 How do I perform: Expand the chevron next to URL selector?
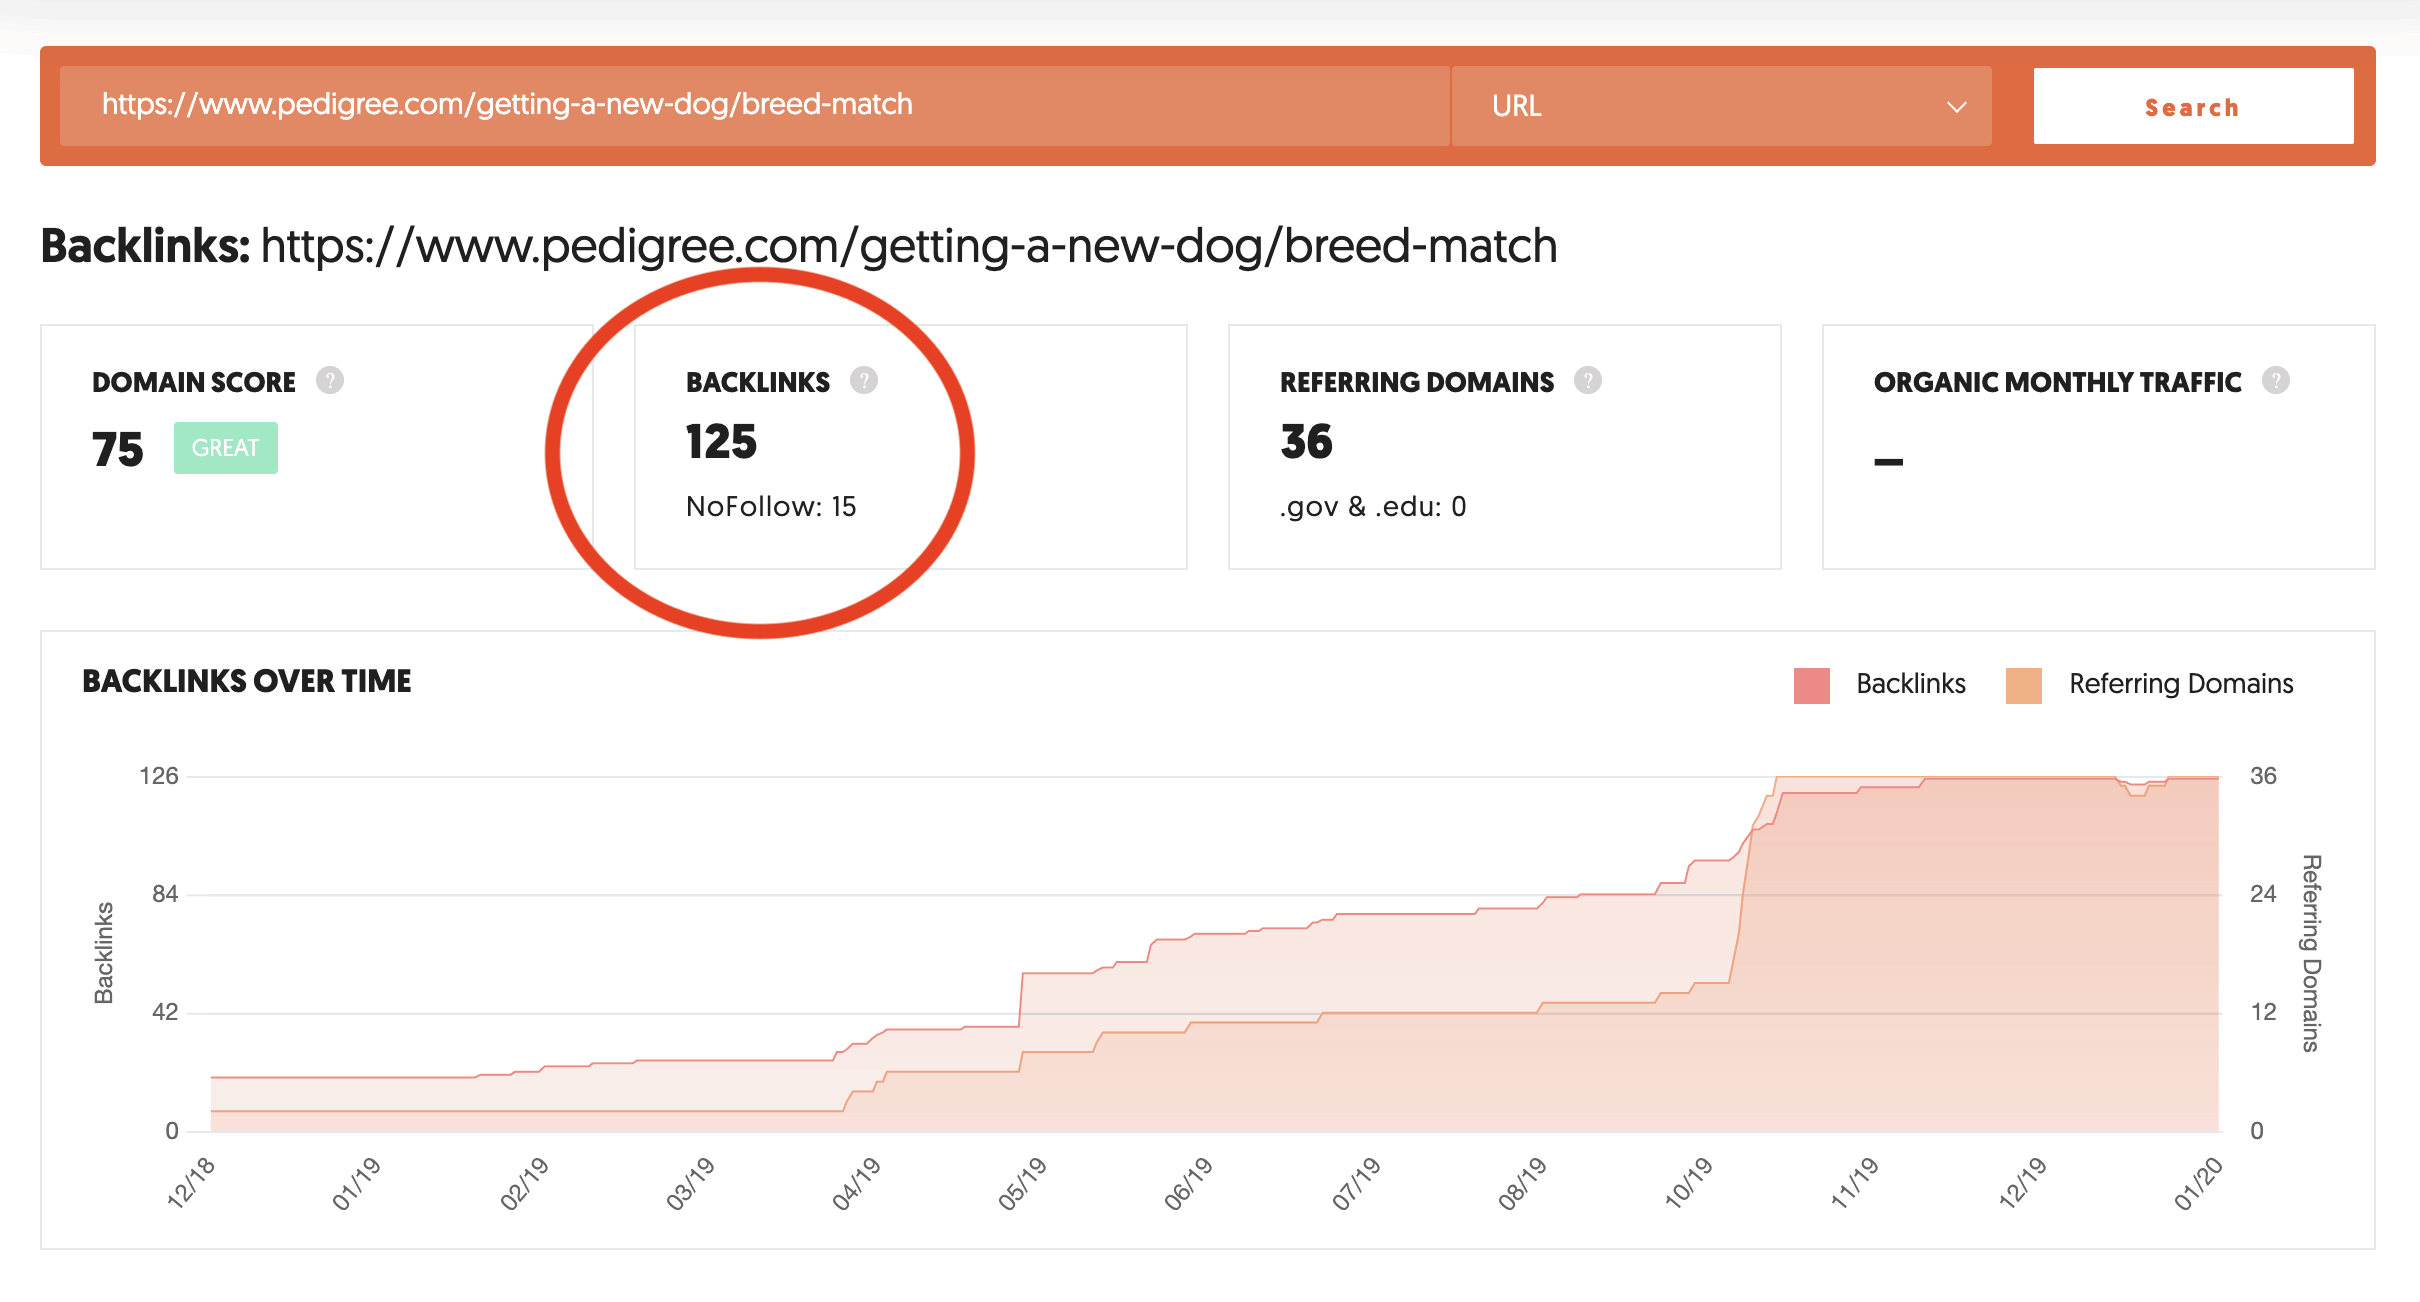[x=1957, y=105]
